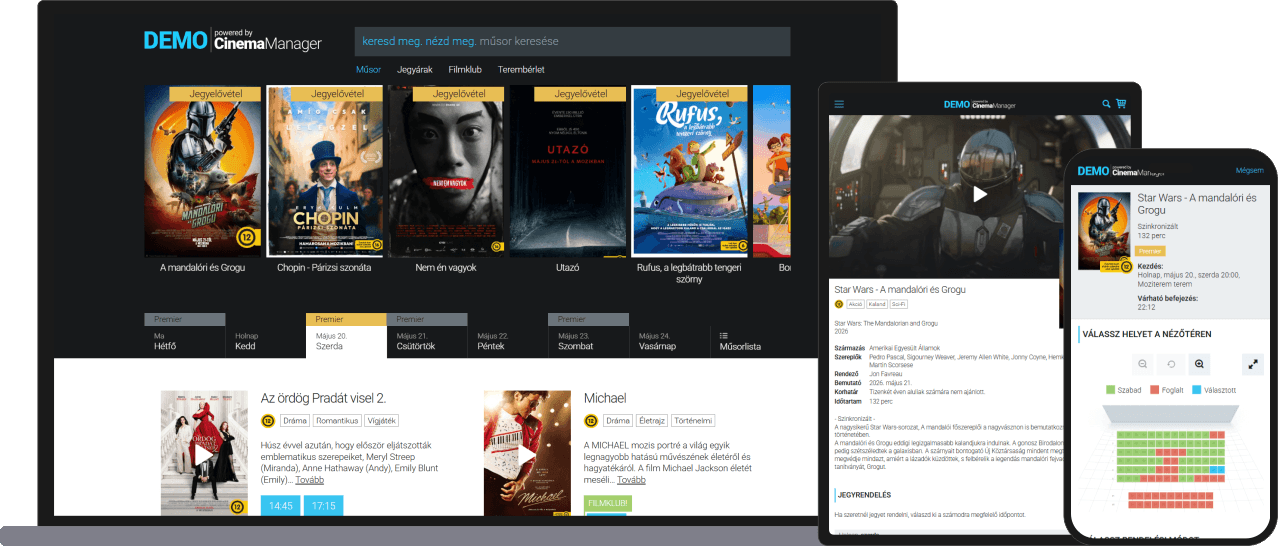Image resolution: width=1278 pixels, height=546 pixels.
Task: Open the Rufus sea monster poster
Action: pyautogui.click(x=690, y=171)
